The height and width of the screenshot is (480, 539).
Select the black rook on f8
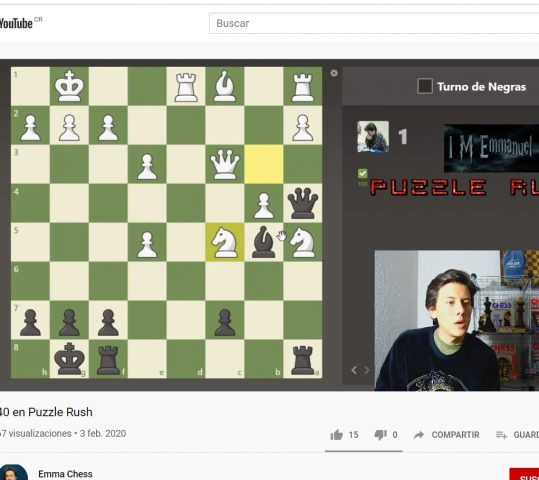[x=108, y=360]
